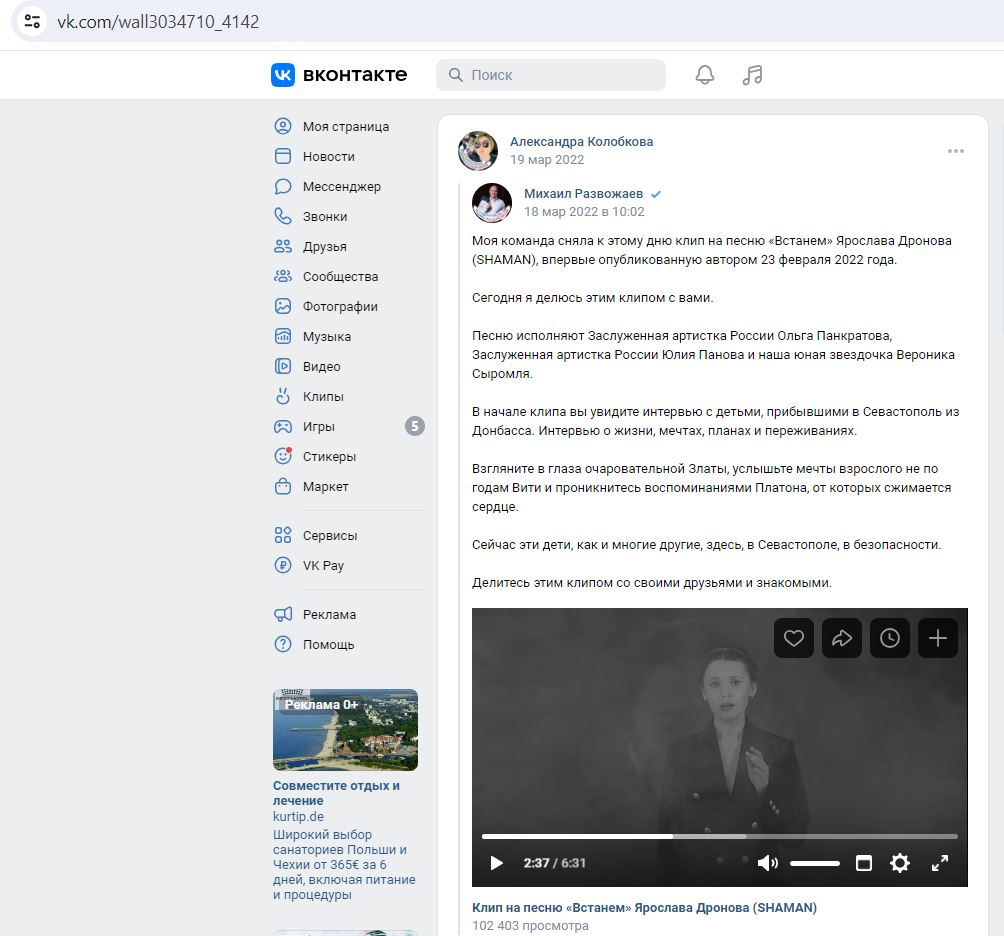Screen dimensions: 1004x936
Task: Open Фотографии picture icon
Action: tap(283, 306)
